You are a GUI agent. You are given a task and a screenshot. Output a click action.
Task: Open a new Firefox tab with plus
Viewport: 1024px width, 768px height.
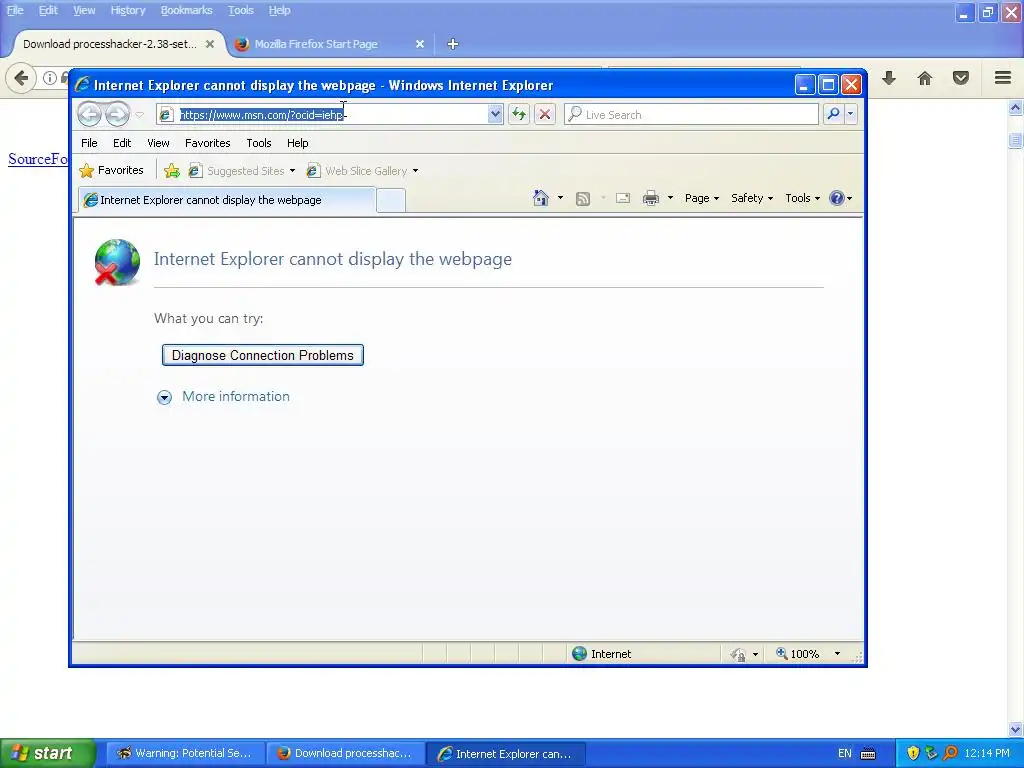pos(453,44)
